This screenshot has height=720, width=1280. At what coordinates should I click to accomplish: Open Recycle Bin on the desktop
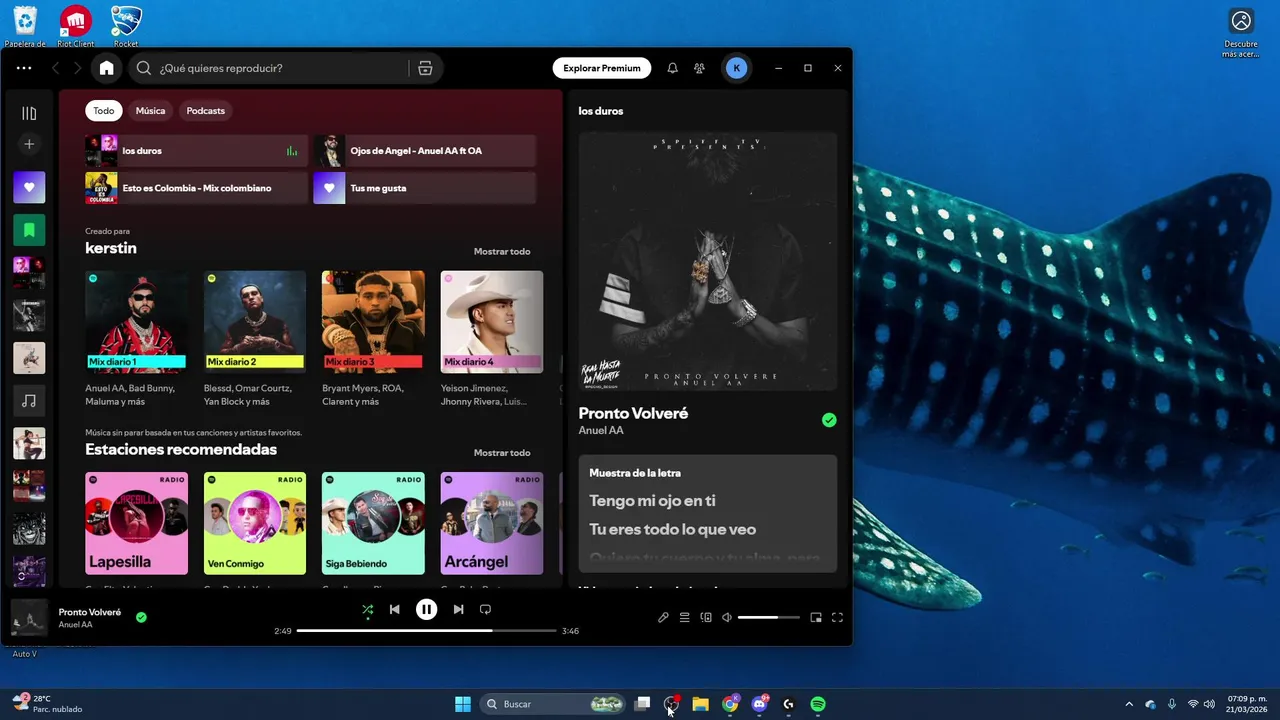pos(25,27)
